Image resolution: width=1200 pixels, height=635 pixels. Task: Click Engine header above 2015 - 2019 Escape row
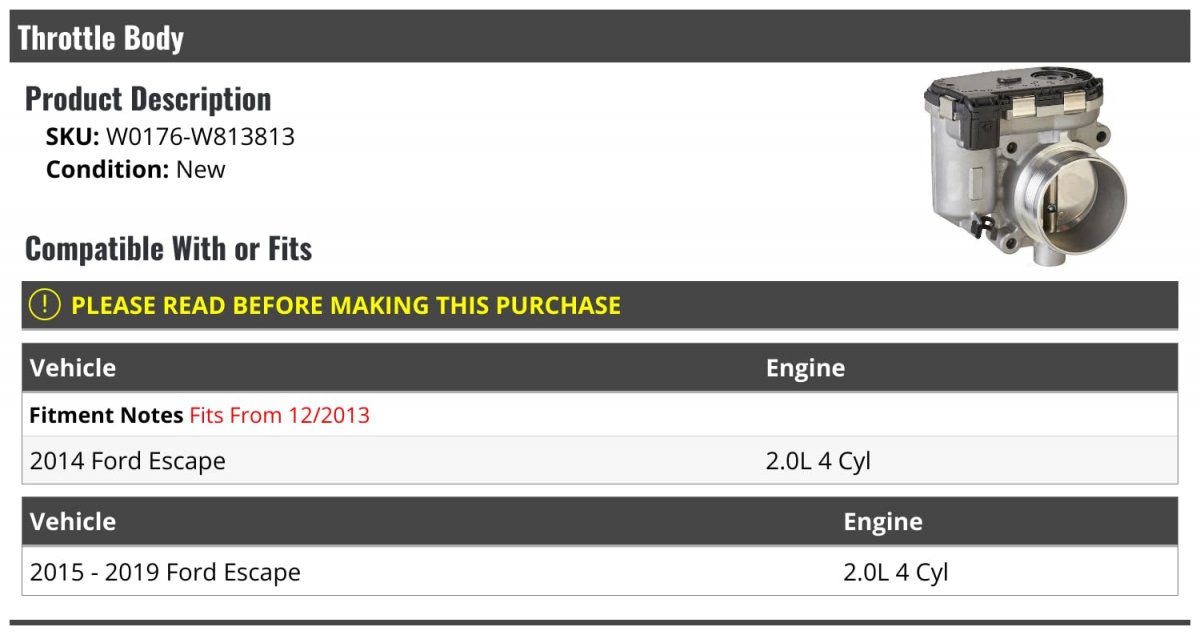(883, 521)
